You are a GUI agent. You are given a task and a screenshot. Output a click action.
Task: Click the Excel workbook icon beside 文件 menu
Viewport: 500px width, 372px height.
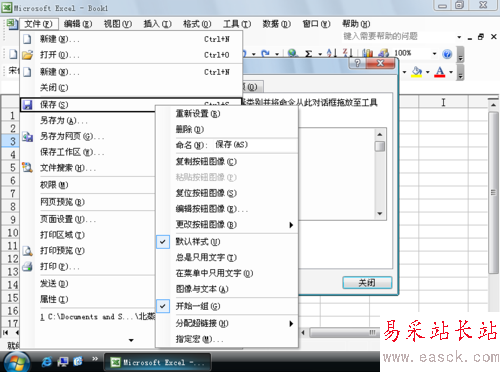point(12,24)
